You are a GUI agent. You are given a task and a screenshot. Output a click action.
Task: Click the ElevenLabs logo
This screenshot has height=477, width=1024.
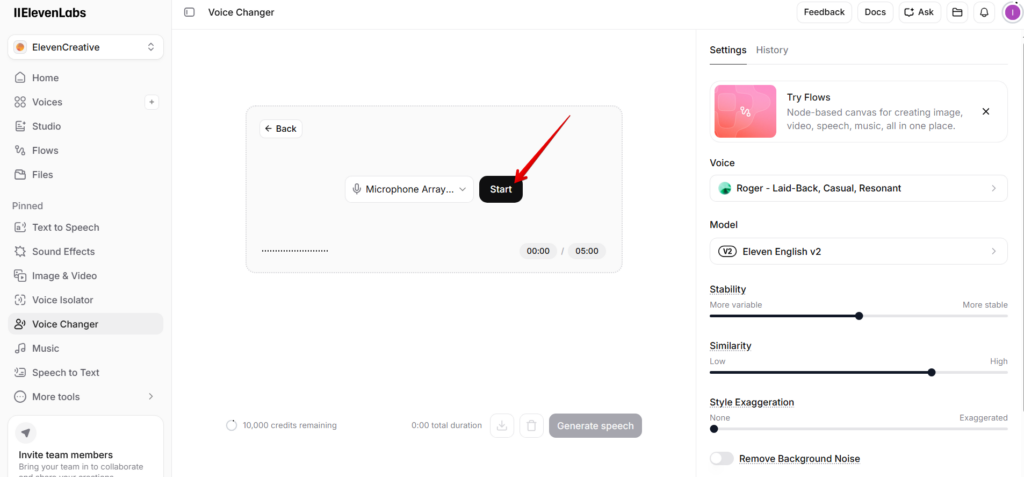click(50, 12)
